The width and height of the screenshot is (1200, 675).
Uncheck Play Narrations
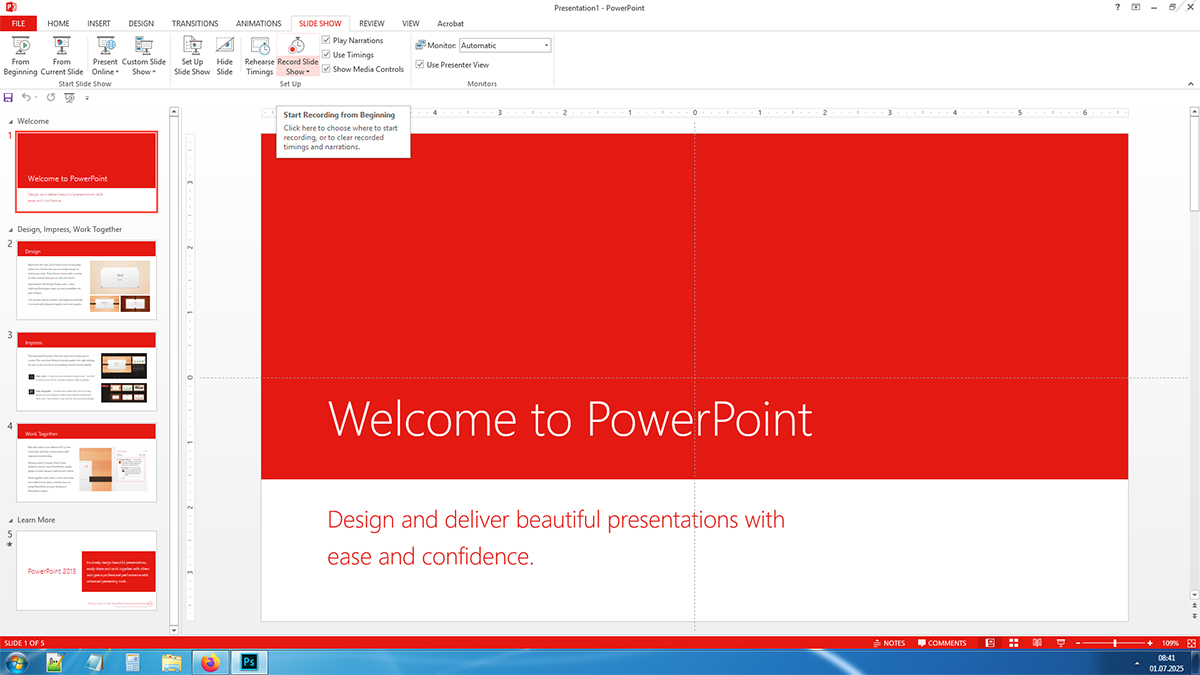coord(326,40)
